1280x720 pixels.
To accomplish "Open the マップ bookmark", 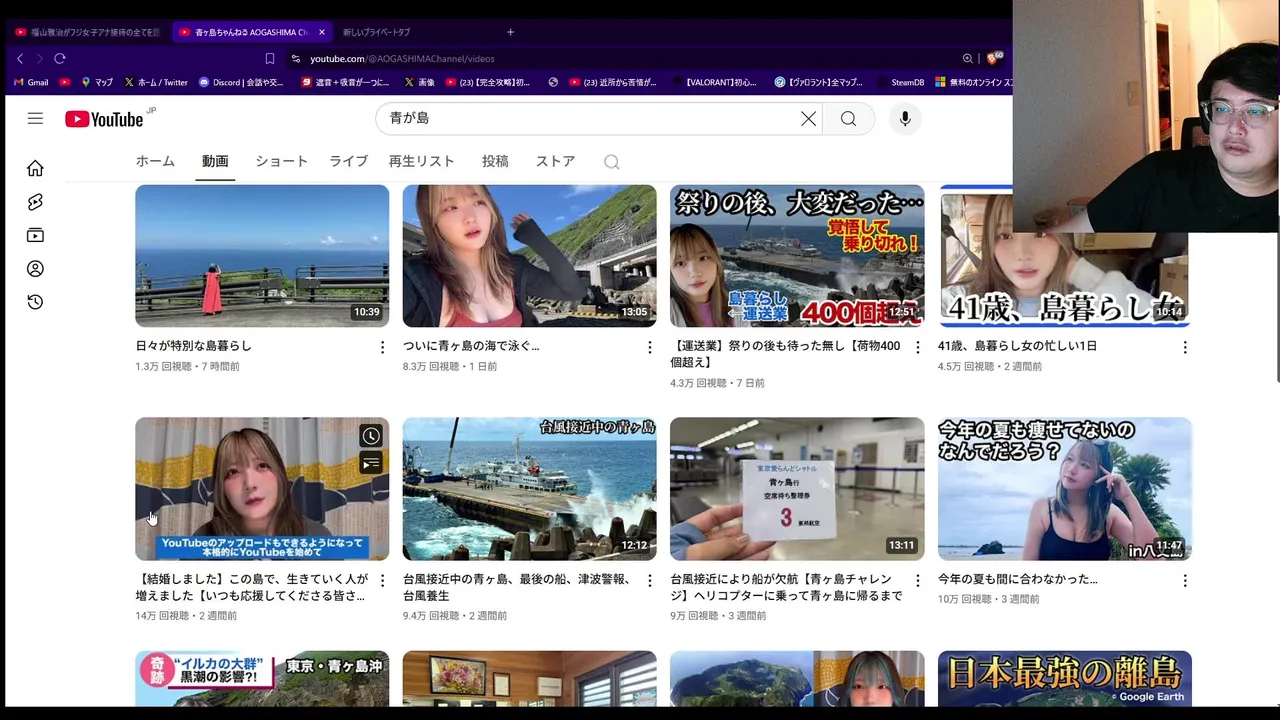I will tap(97, 82).
